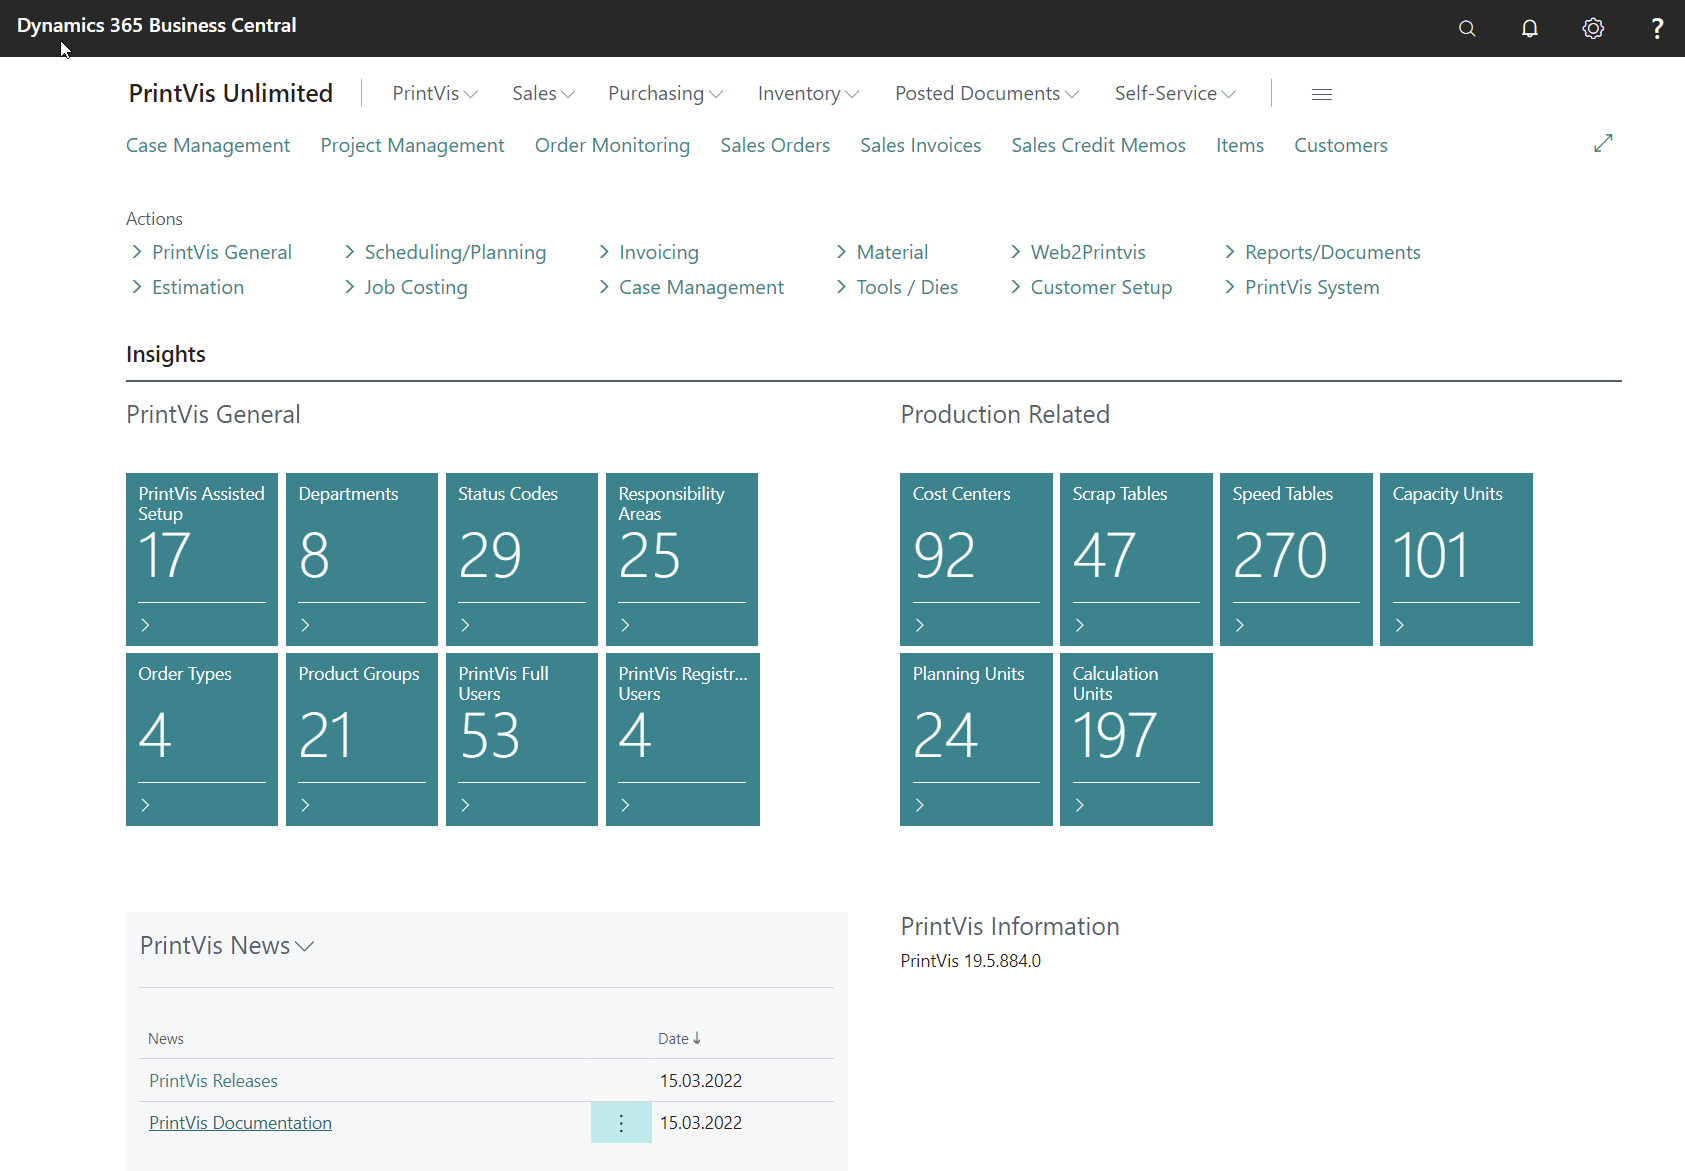Toggle the expand page arrows icon
Screen dimensions: 1685x1171
[1603, 143]
